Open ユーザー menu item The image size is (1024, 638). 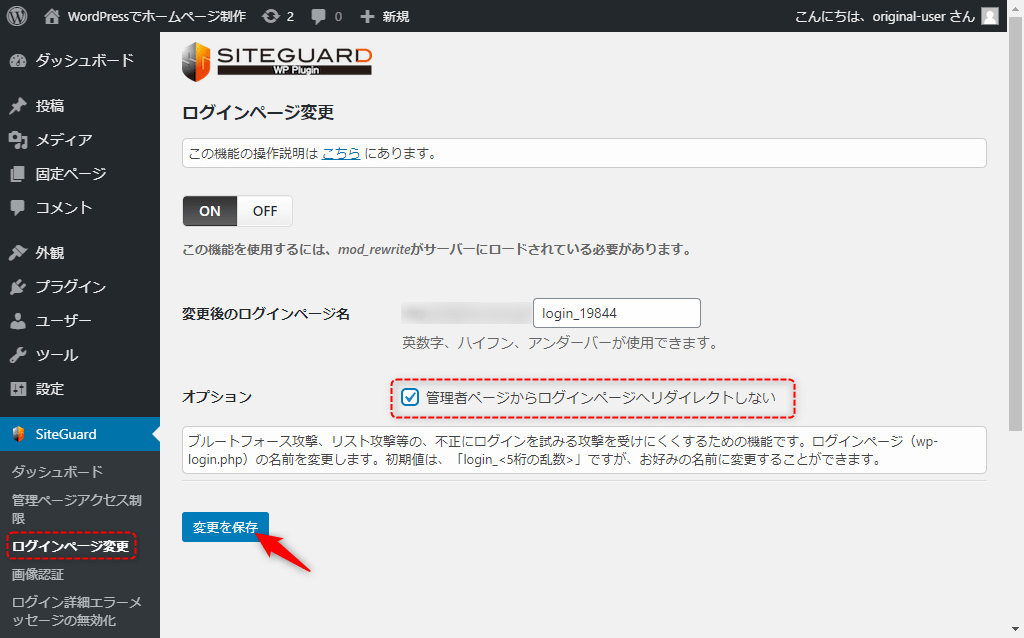(x=80, y=321)
